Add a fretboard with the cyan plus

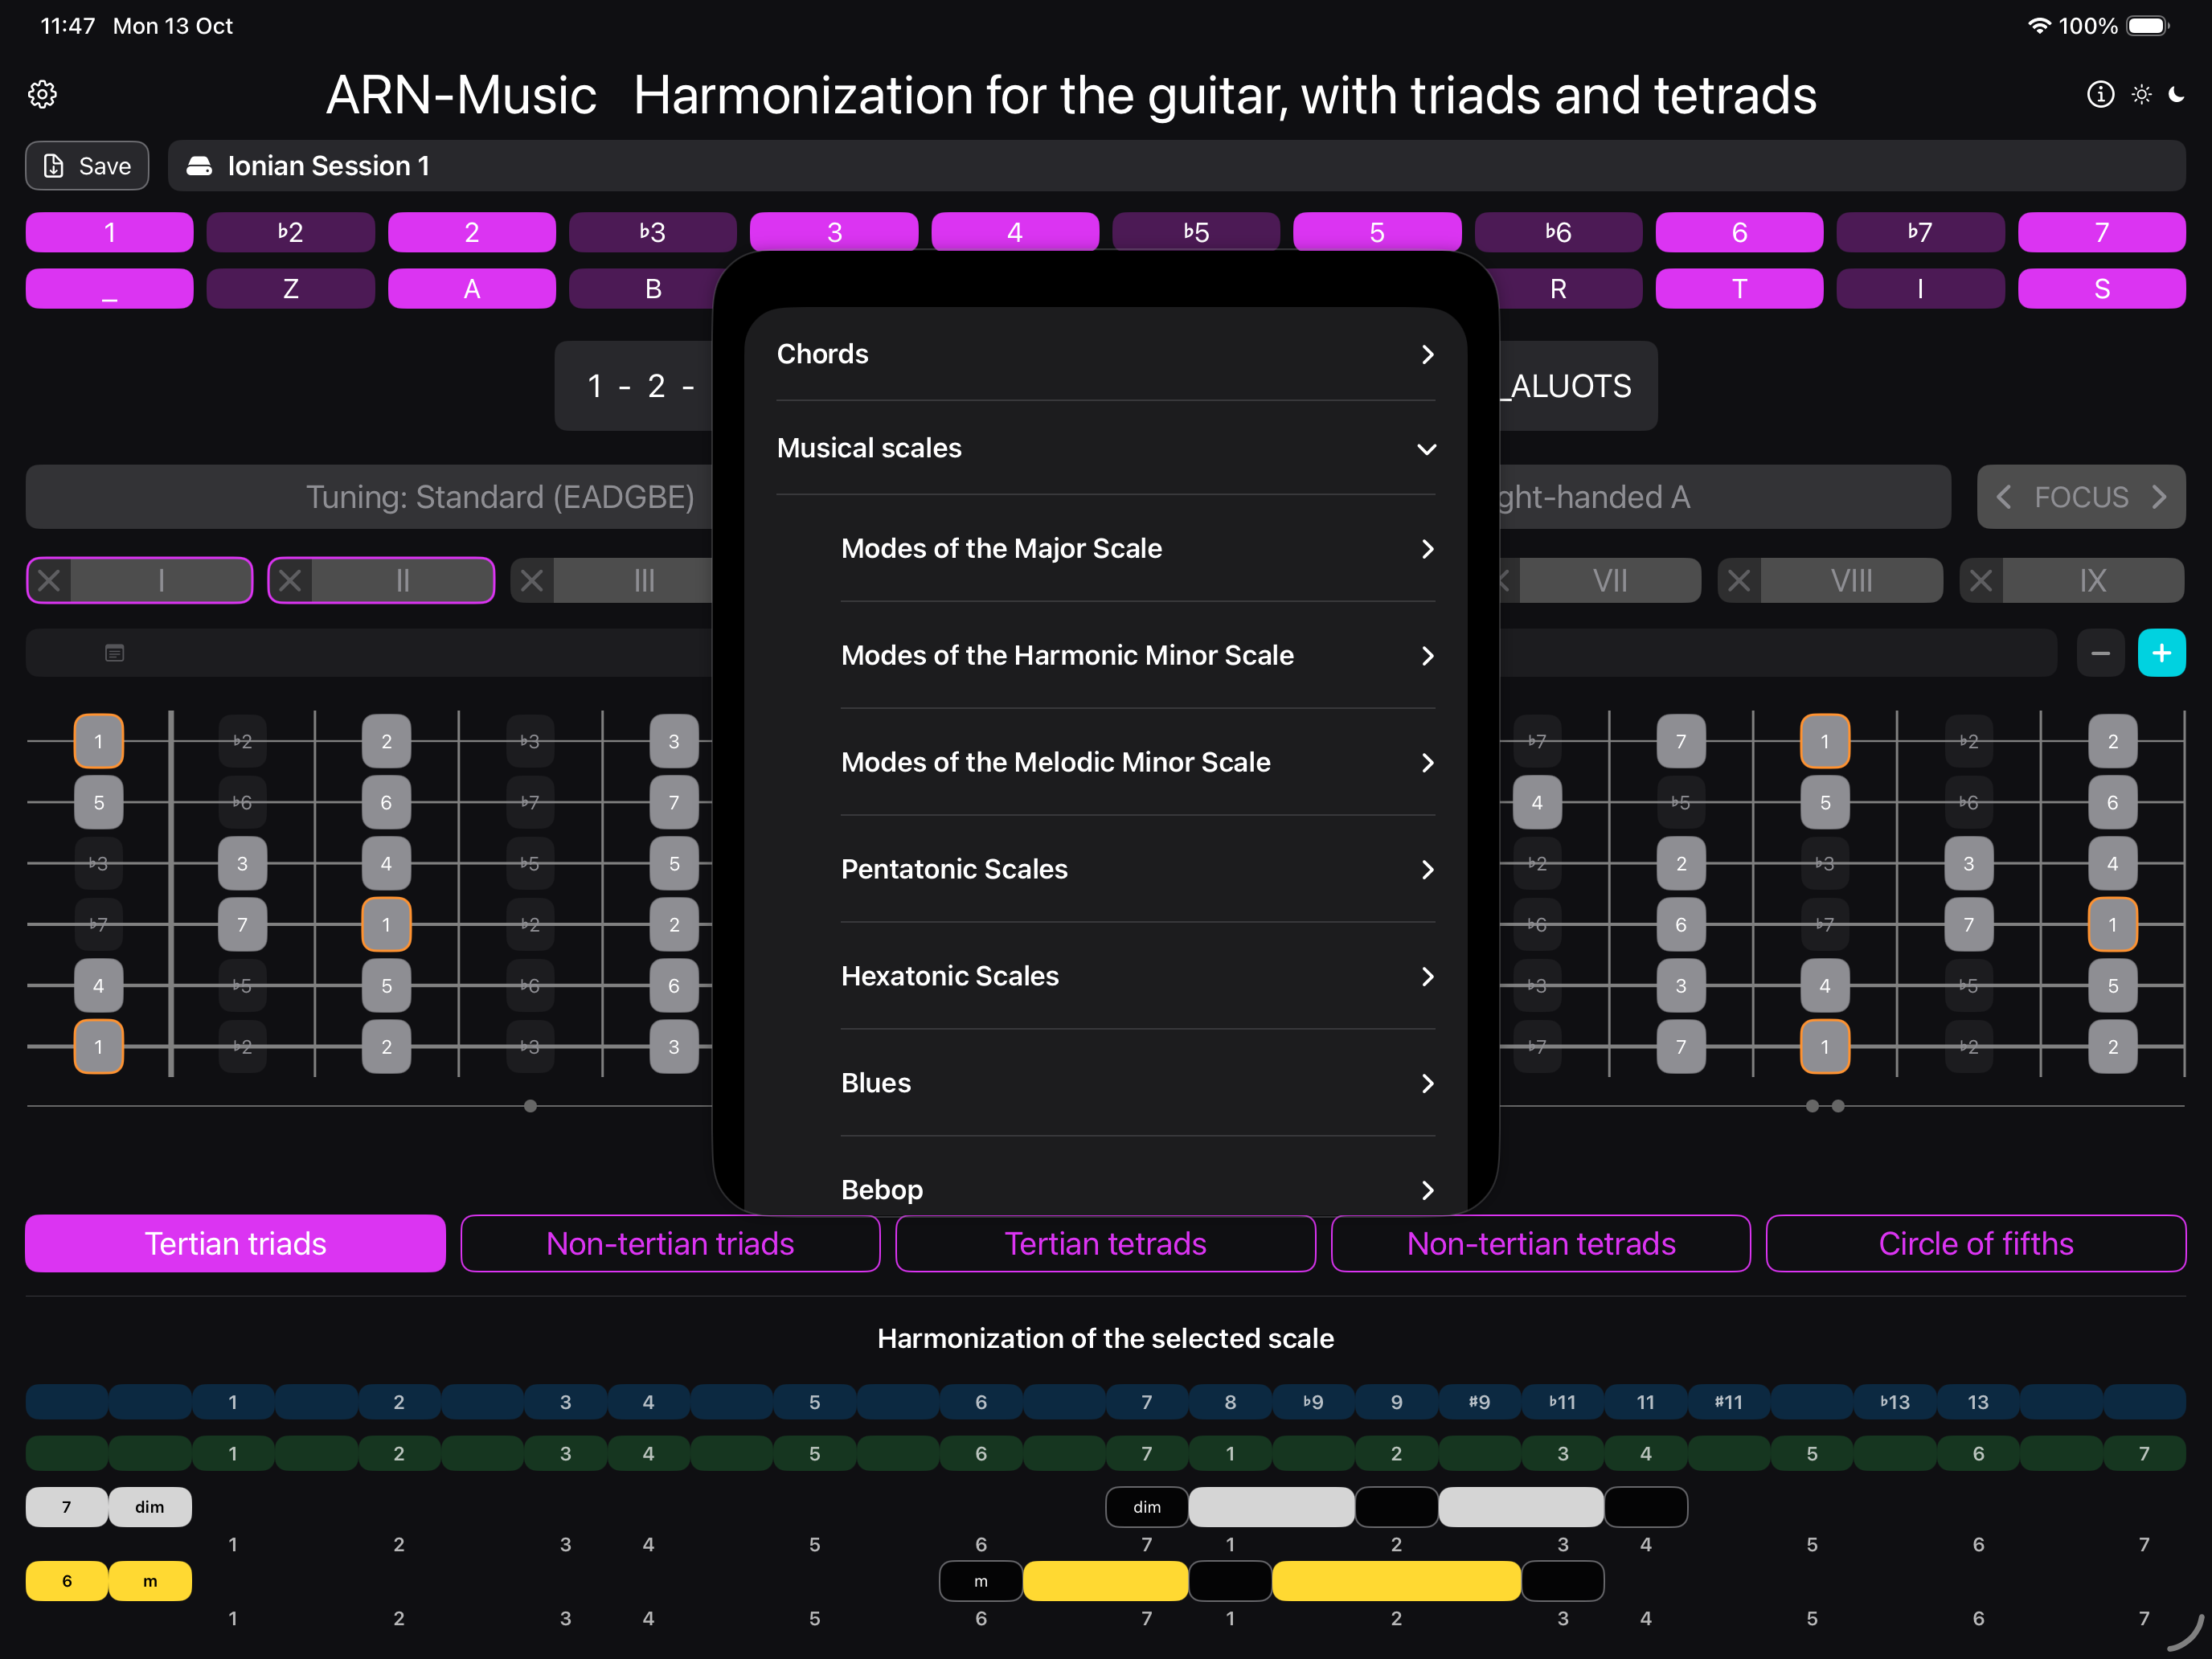click(x=2161, y=653)
